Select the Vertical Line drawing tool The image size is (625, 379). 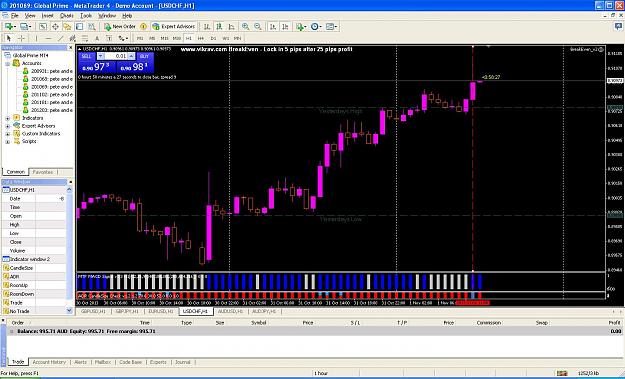(x=36, y=38)
